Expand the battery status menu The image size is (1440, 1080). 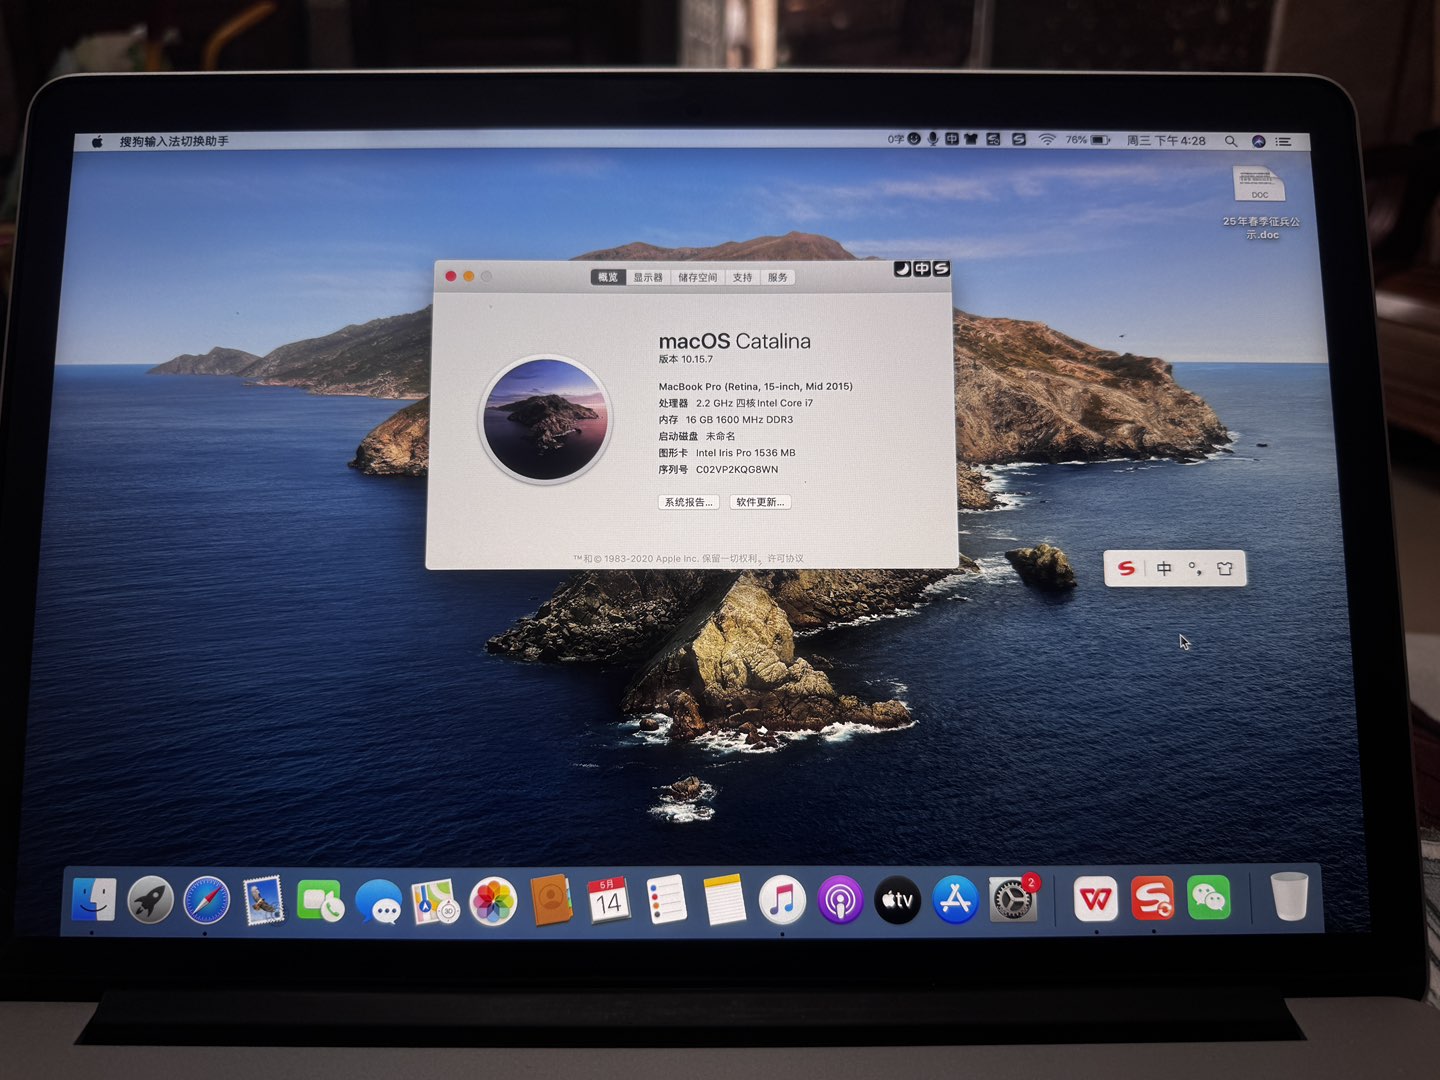(1100, 140)
